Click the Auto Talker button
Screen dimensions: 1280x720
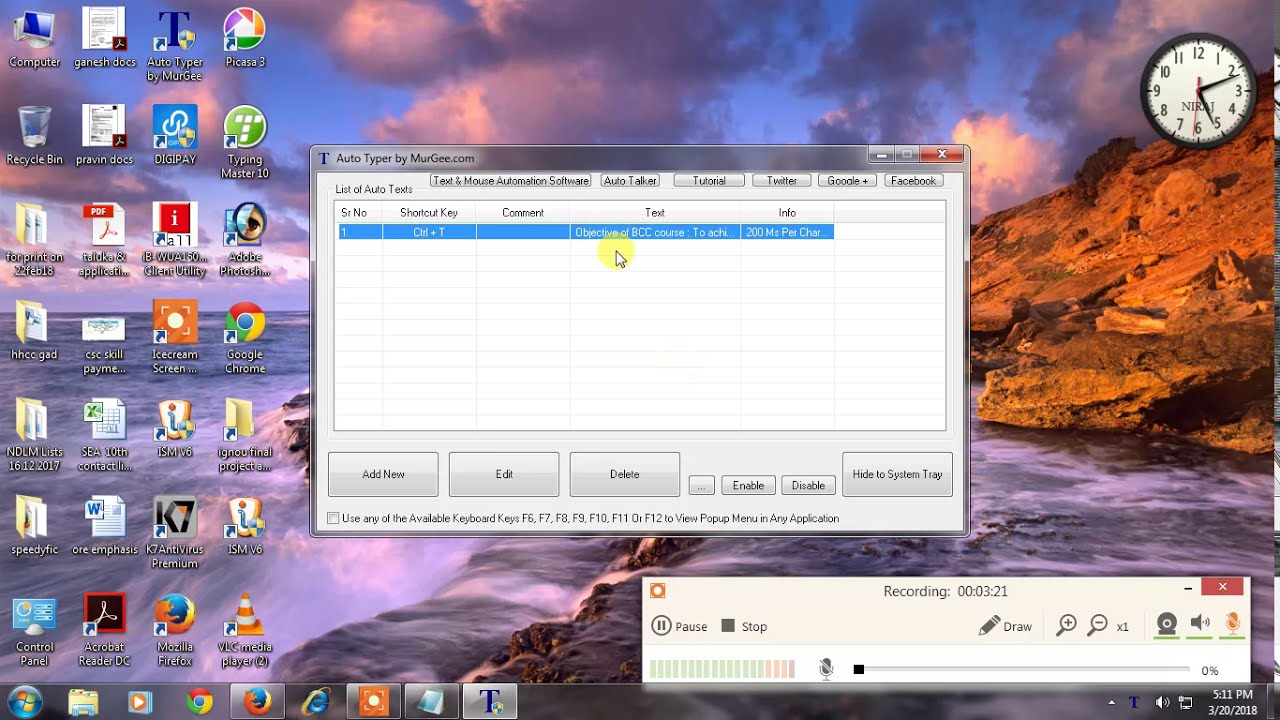630,181
